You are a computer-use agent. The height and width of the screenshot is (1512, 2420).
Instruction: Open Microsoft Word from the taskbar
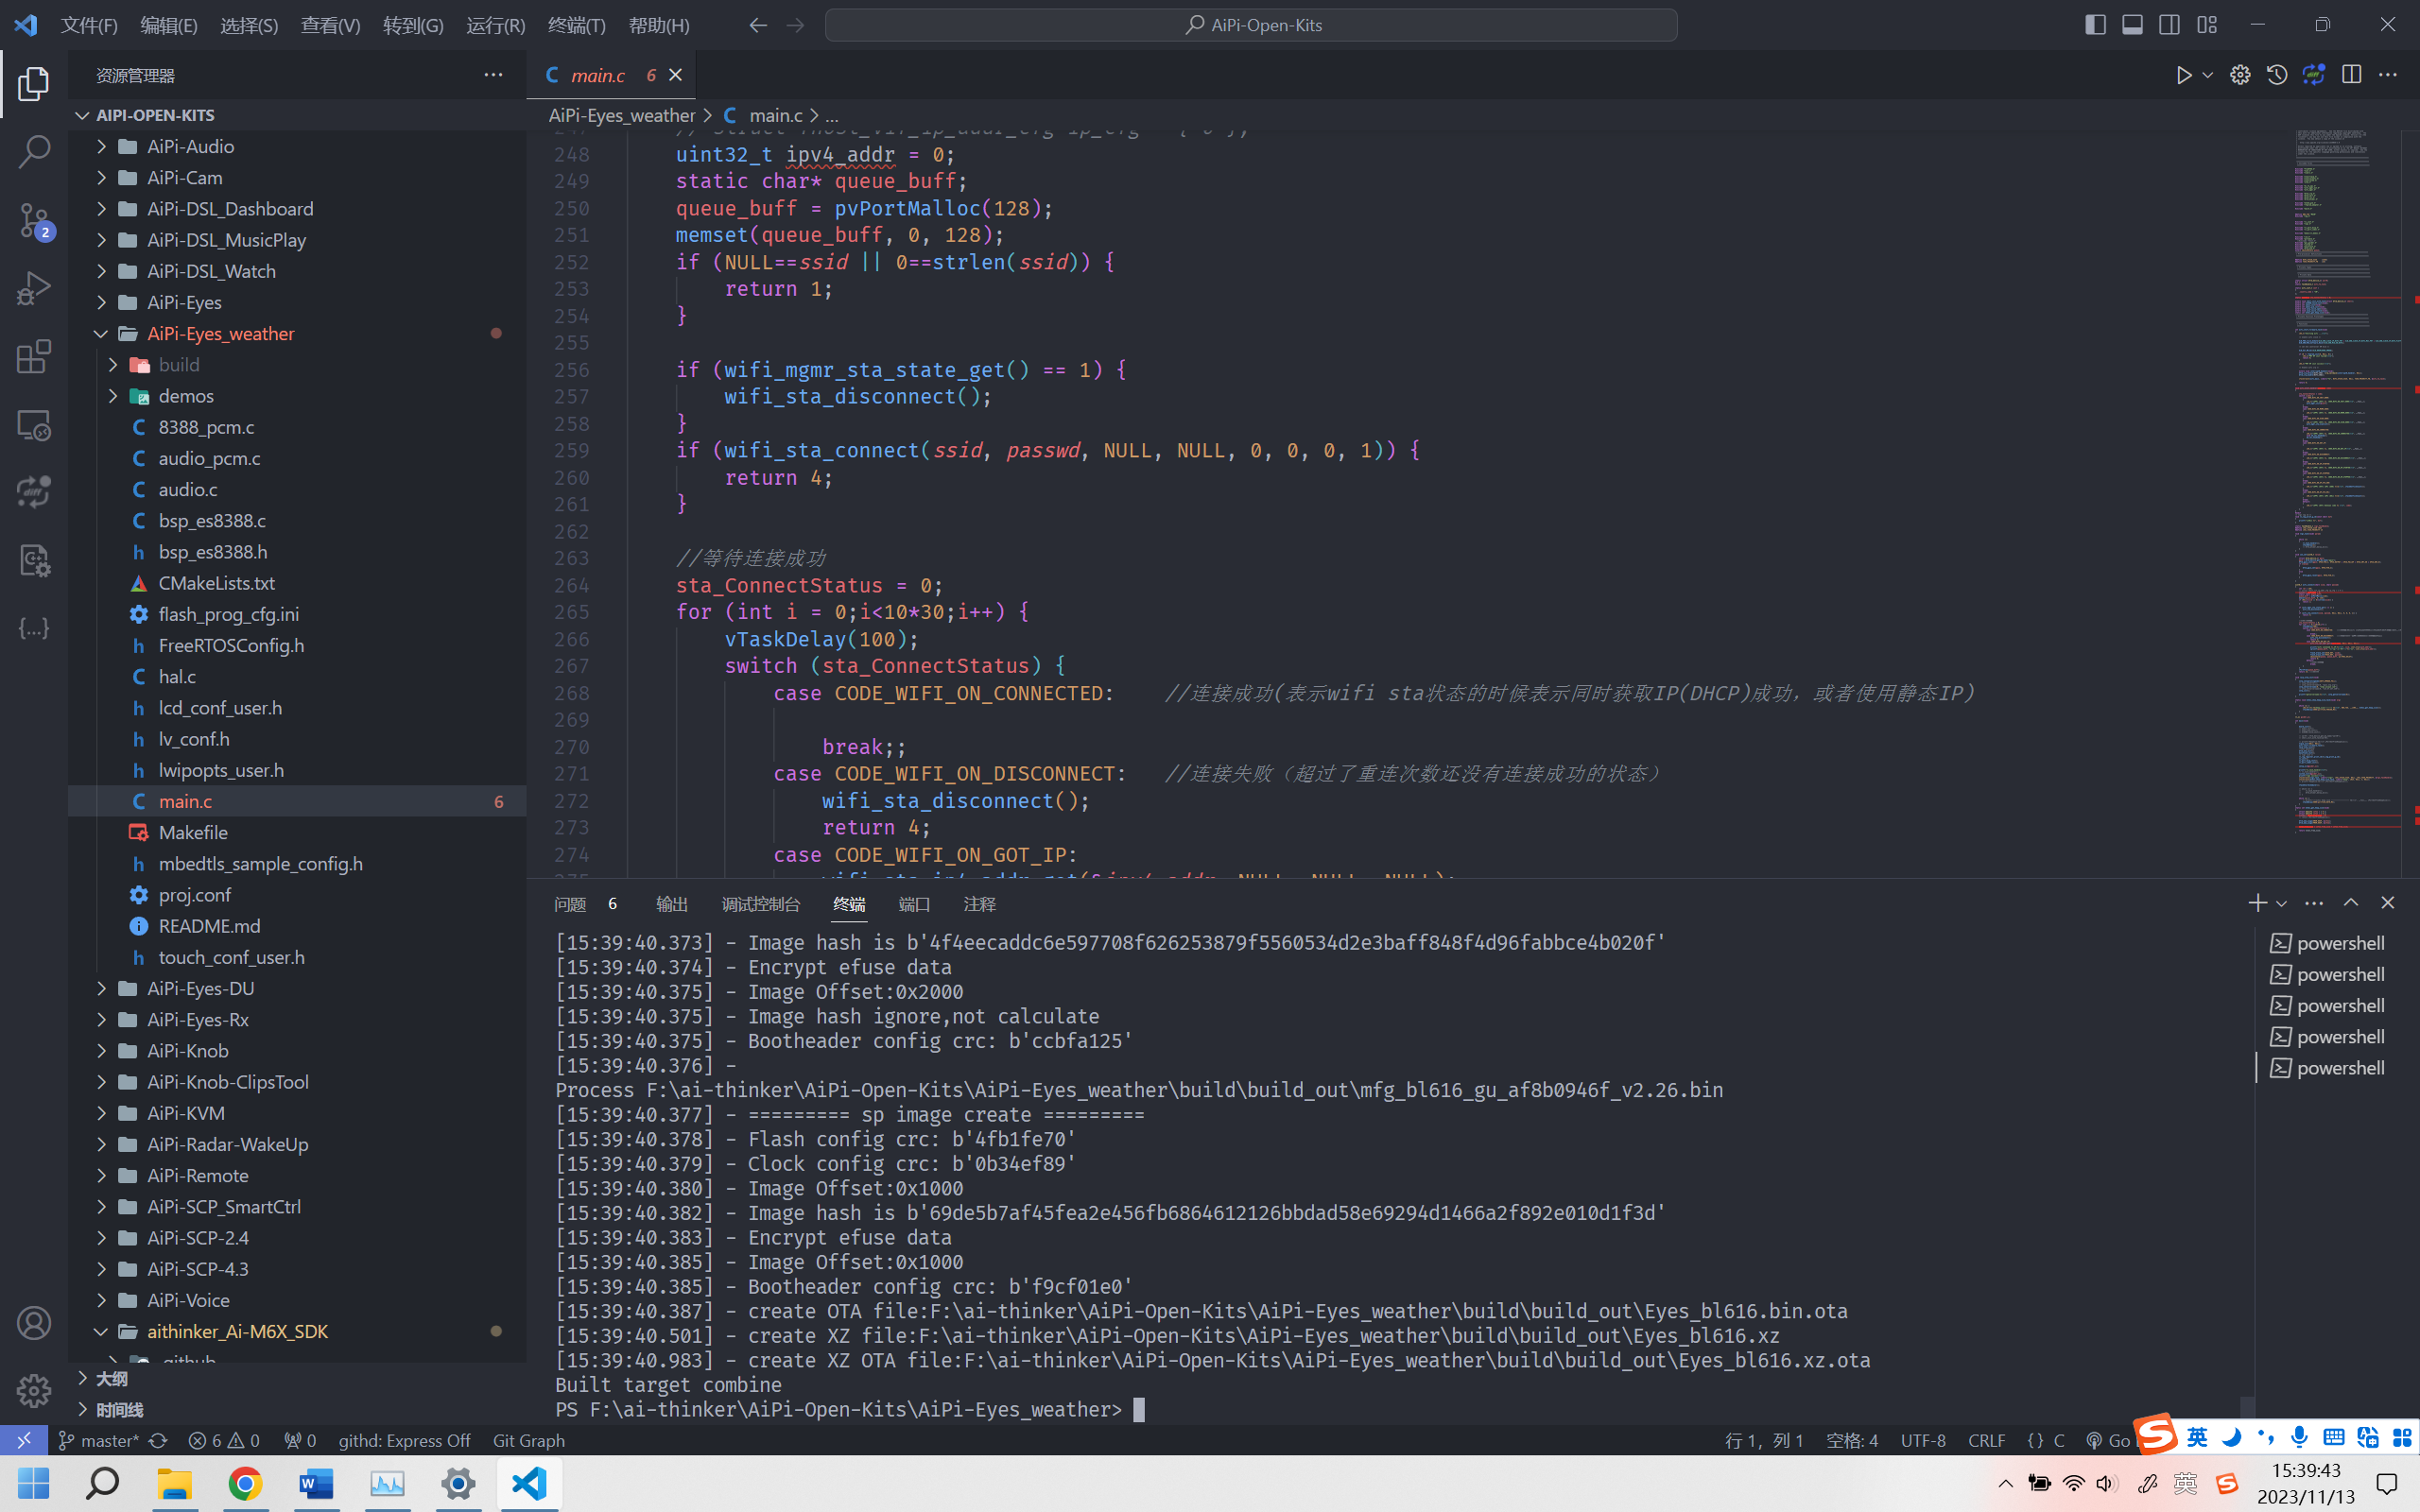[x=316, y=1483]
